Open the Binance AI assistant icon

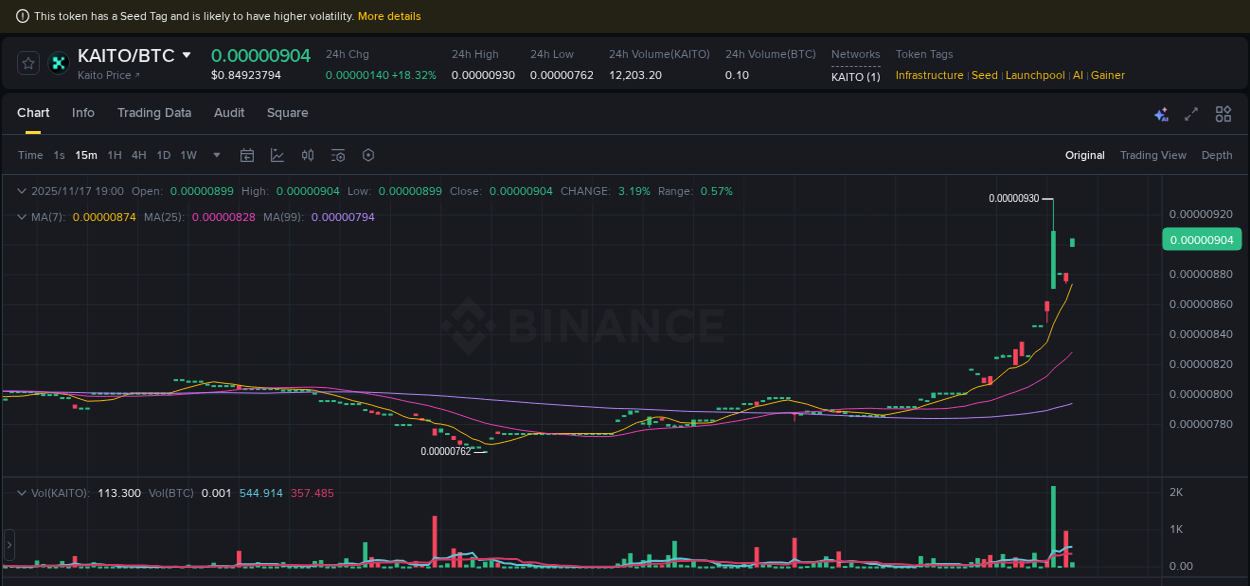pos(1161,115)
